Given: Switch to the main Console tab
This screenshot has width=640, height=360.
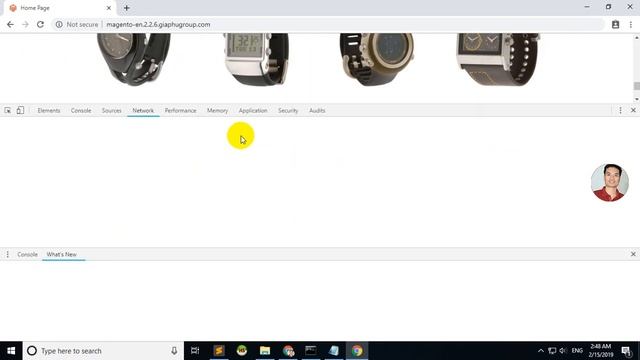Looking at the screenshot, I should 81,111.
